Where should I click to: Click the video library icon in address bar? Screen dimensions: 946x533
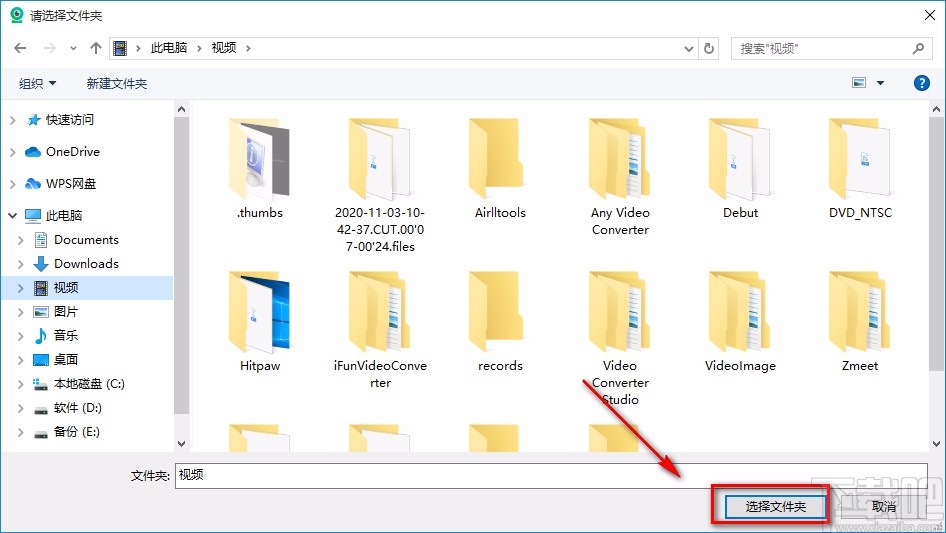coord(120,48)
